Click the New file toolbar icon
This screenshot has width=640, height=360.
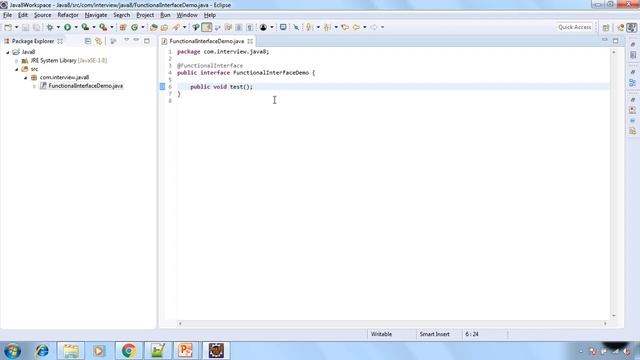(x=8, y=27)
